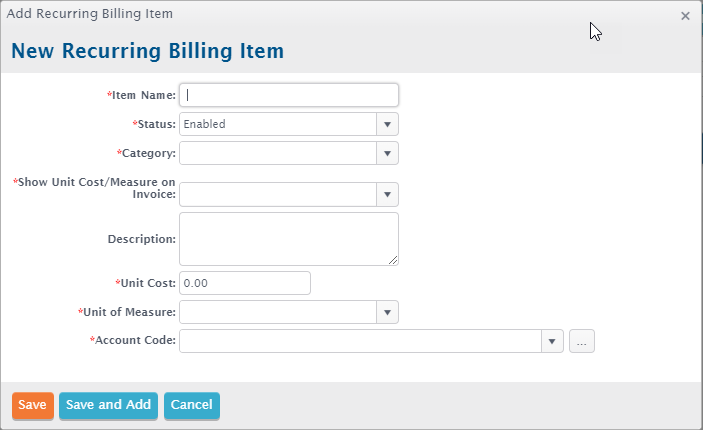
Task: Click the orange Save button
Action: (33, 405)
